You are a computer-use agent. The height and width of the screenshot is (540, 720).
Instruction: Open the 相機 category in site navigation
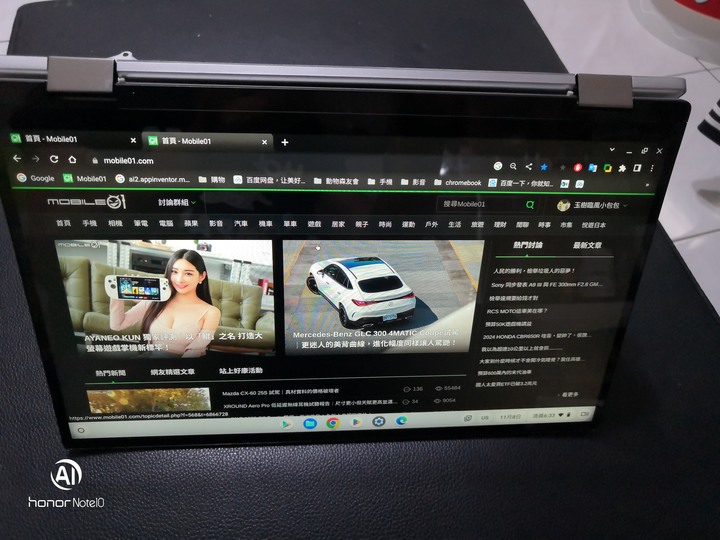(x=115, y=223)
